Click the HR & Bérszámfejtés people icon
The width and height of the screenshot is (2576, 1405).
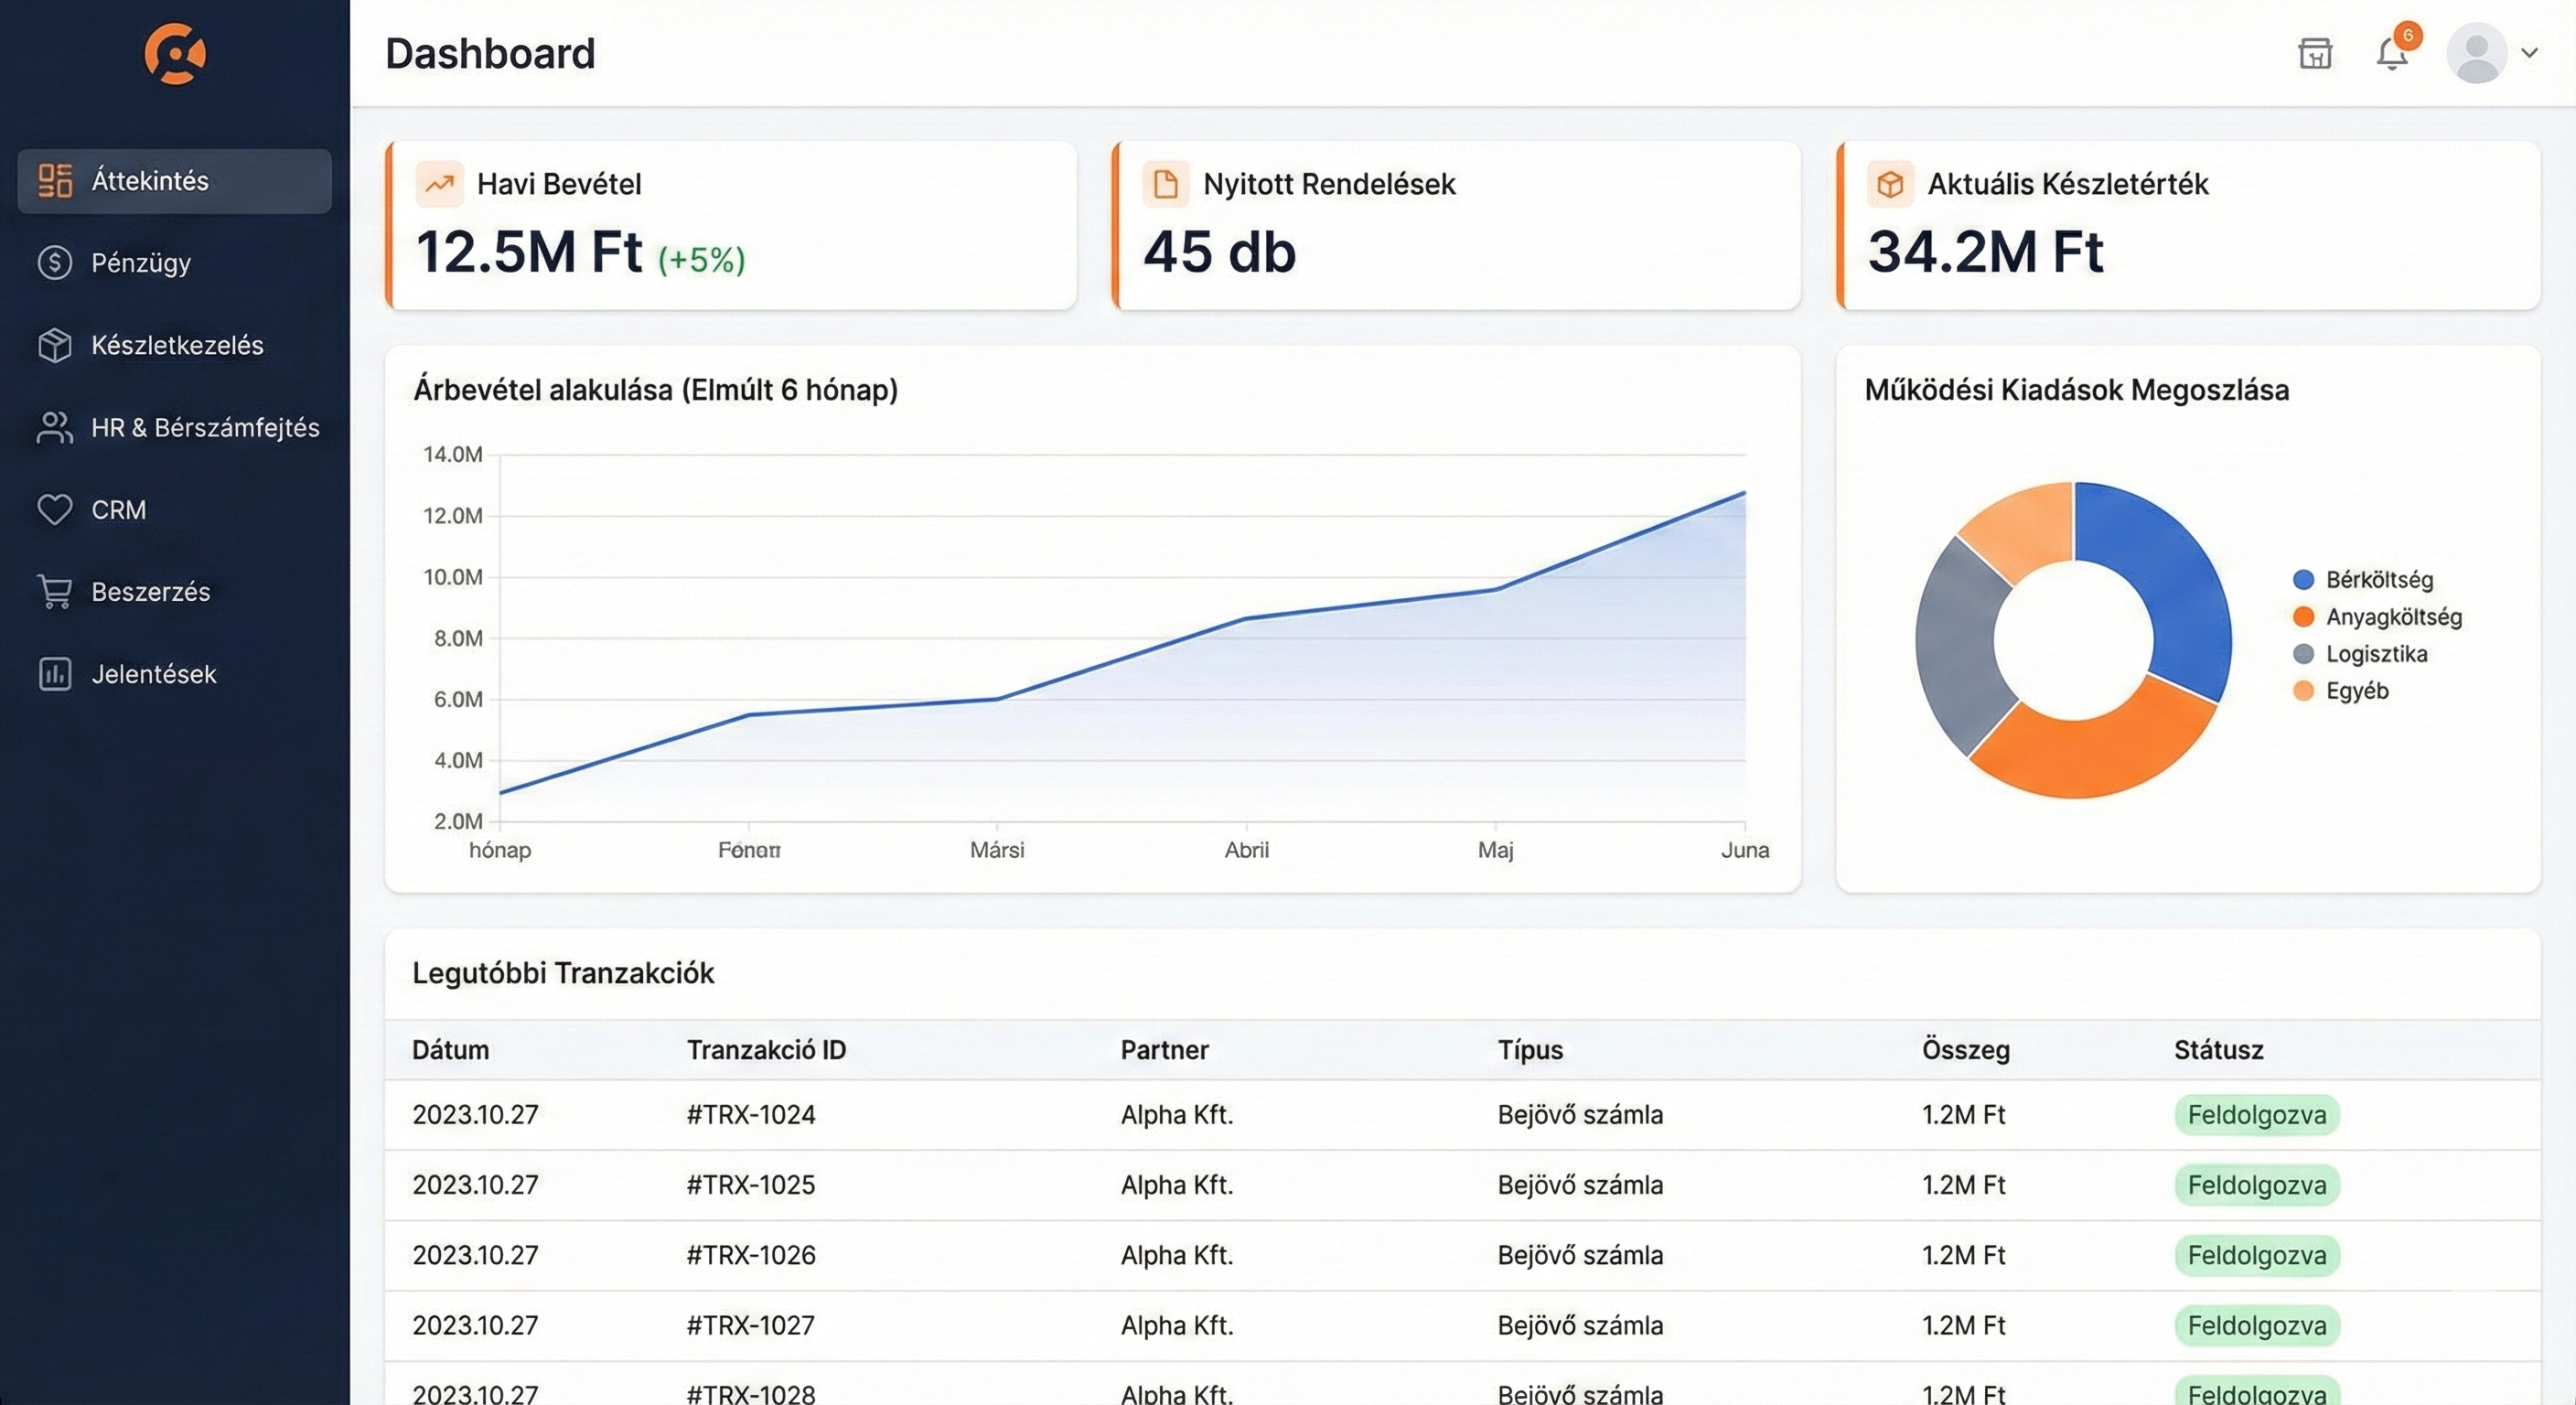(53, 427)
